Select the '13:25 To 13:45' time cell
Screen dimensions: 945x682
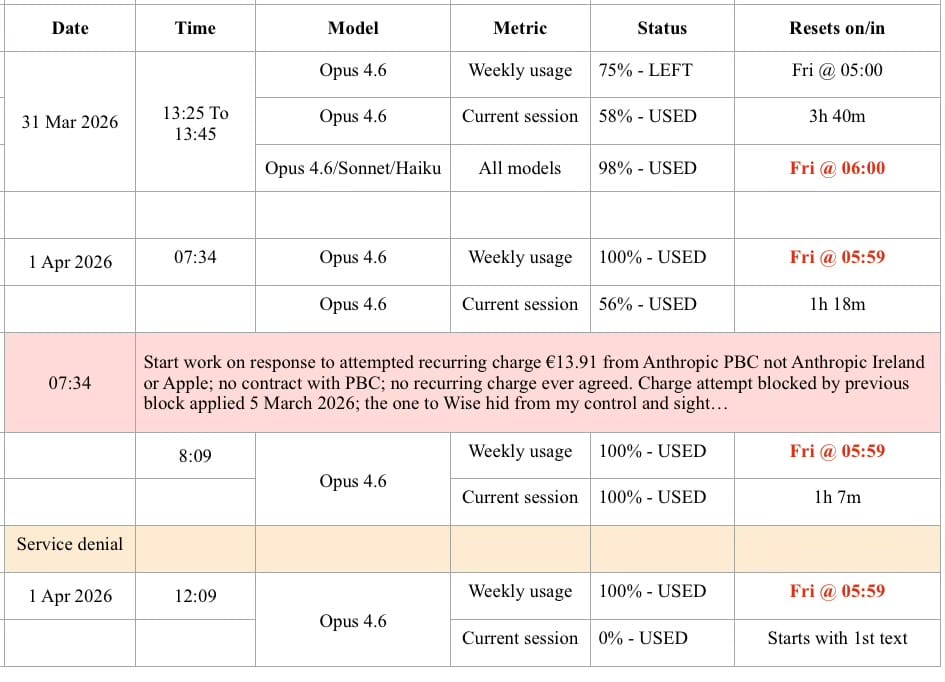(195, 122)
